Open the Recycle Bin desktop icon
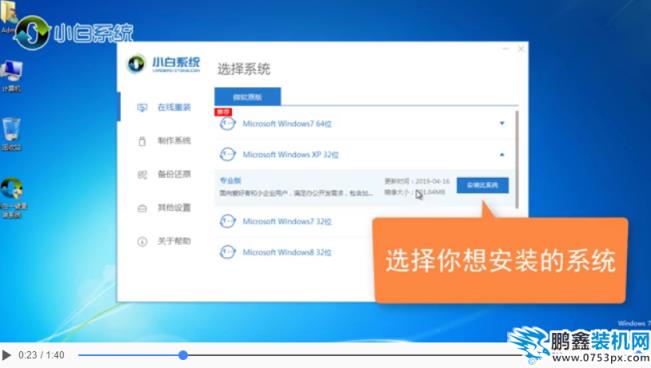 tap(11, 134)
